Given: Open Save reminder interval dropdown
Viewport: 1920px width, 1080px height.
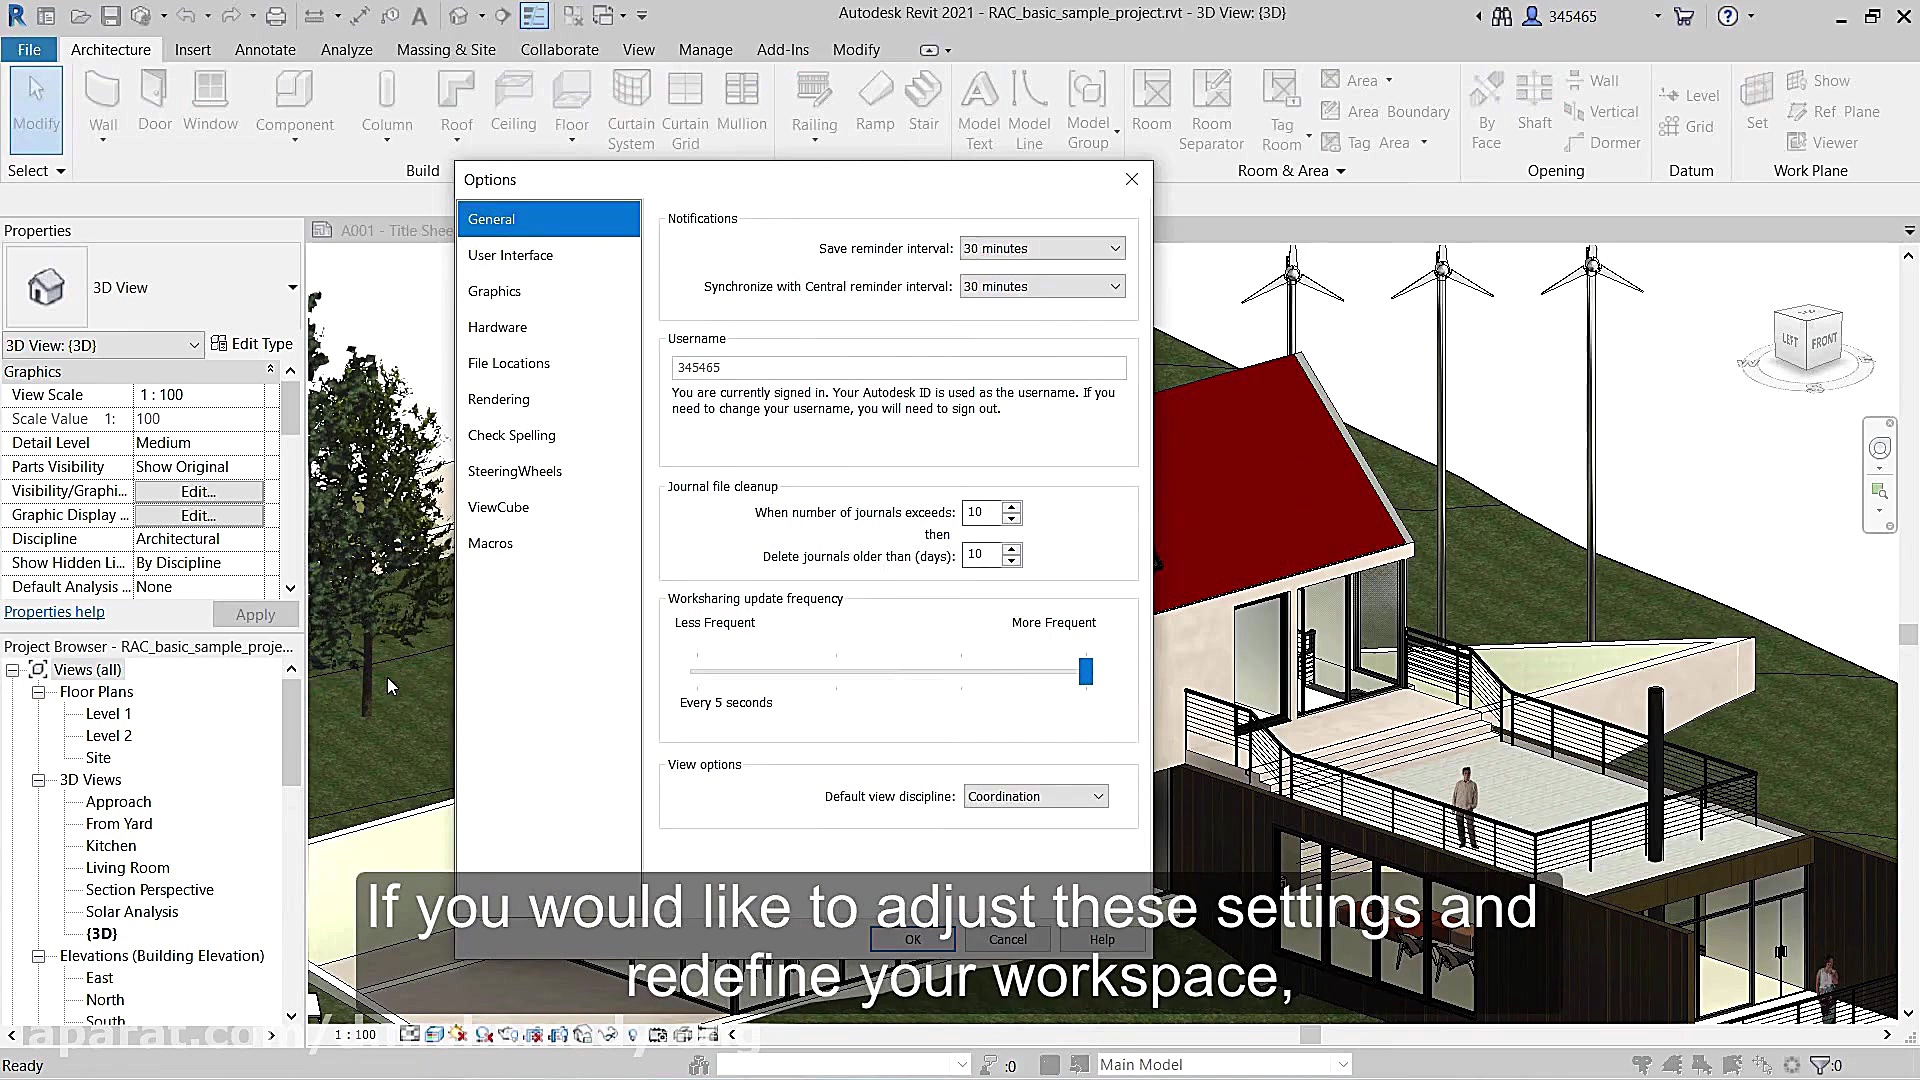Looking at the screenshot, I should (x=1042, y=248).
